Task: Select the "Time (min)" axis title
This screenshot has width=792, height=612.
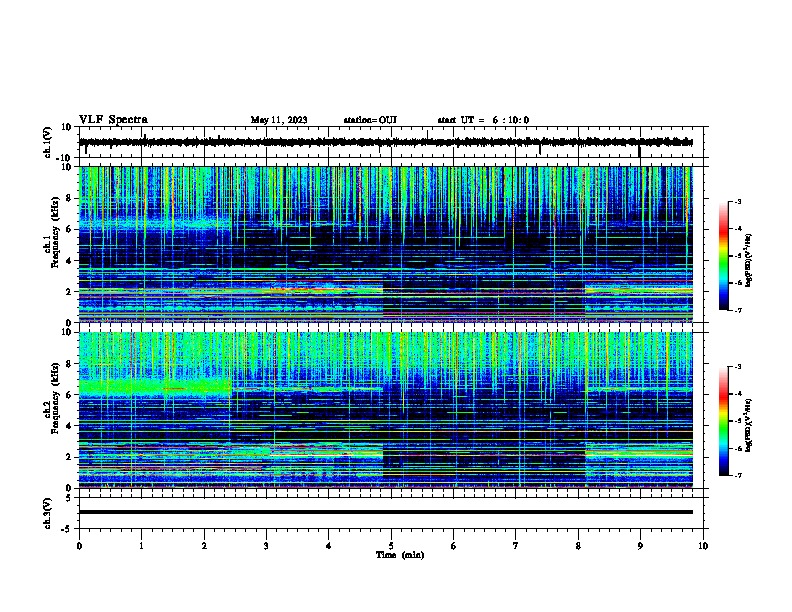Action: click(x=400, y=555)
